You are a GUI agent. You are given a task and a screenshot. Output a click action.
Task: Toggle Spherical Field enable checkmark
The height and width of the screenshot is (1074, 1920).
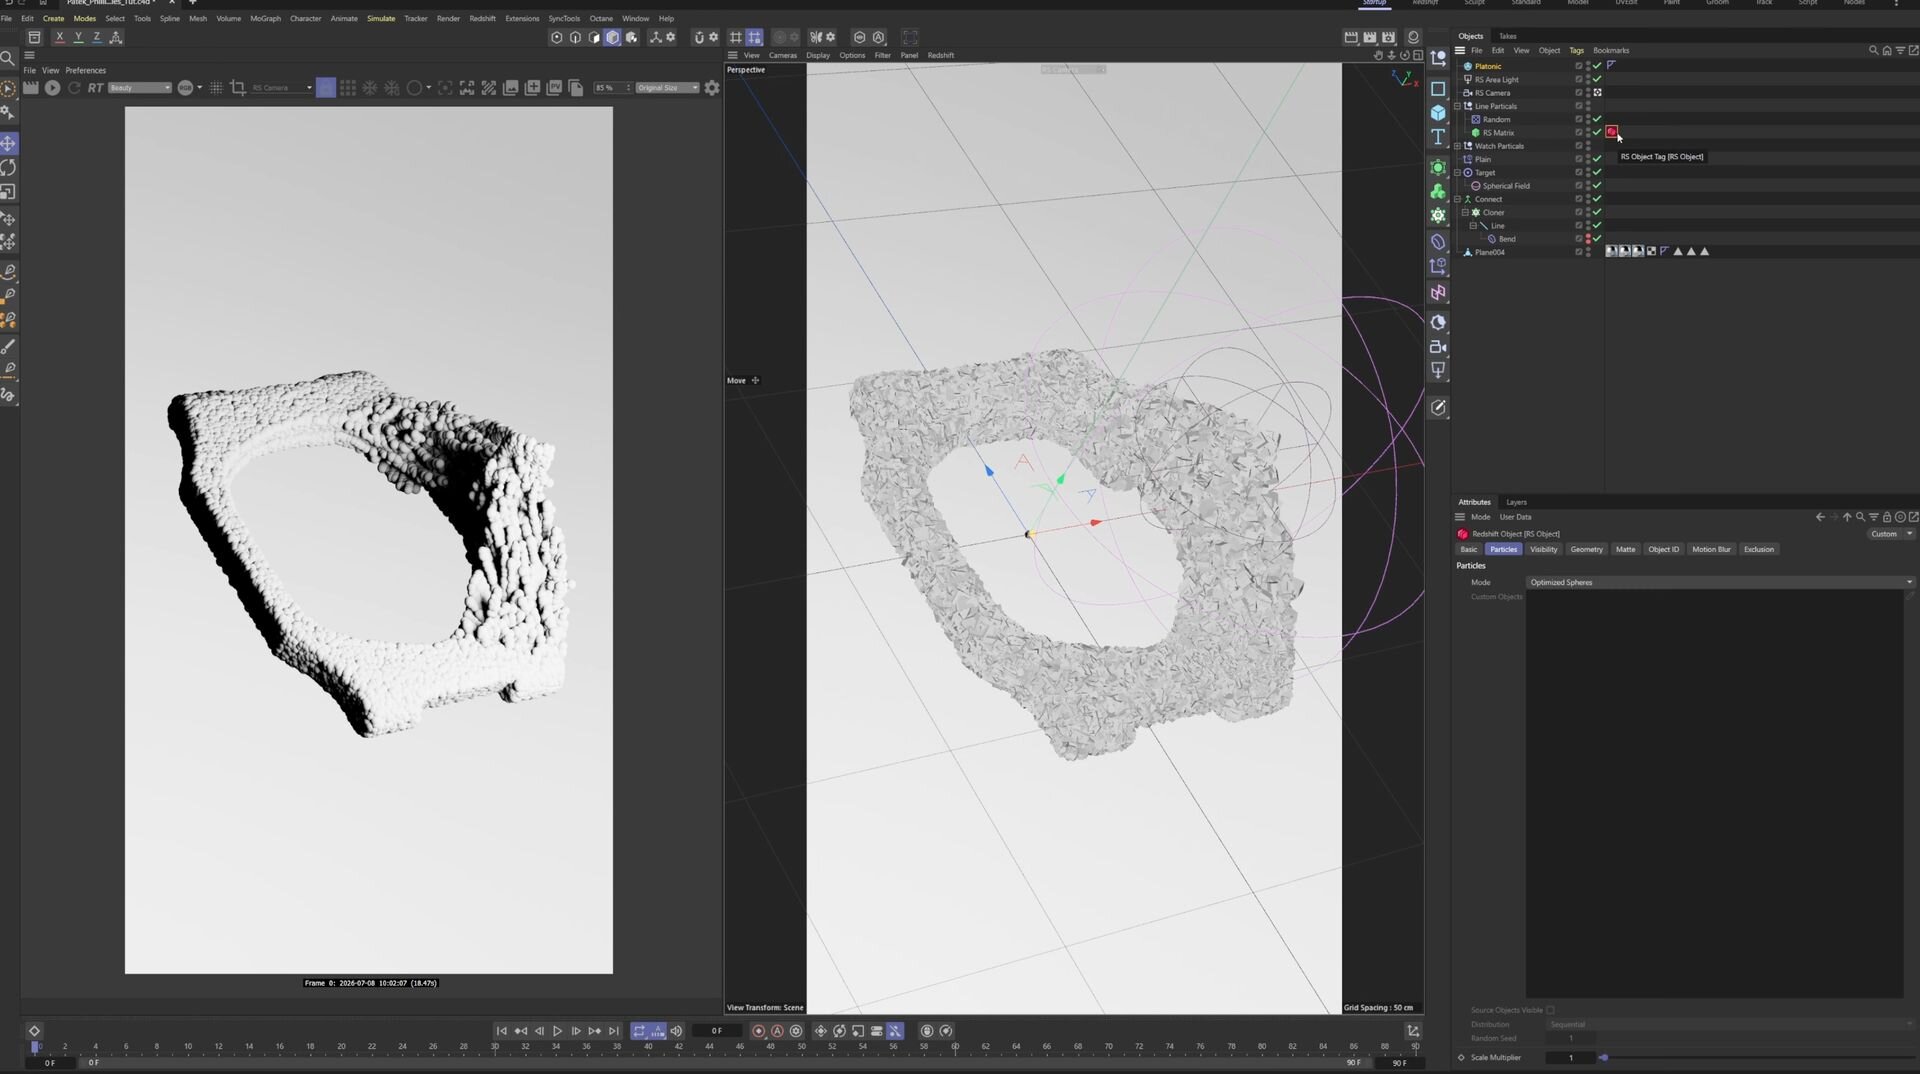click(1597, 186)
